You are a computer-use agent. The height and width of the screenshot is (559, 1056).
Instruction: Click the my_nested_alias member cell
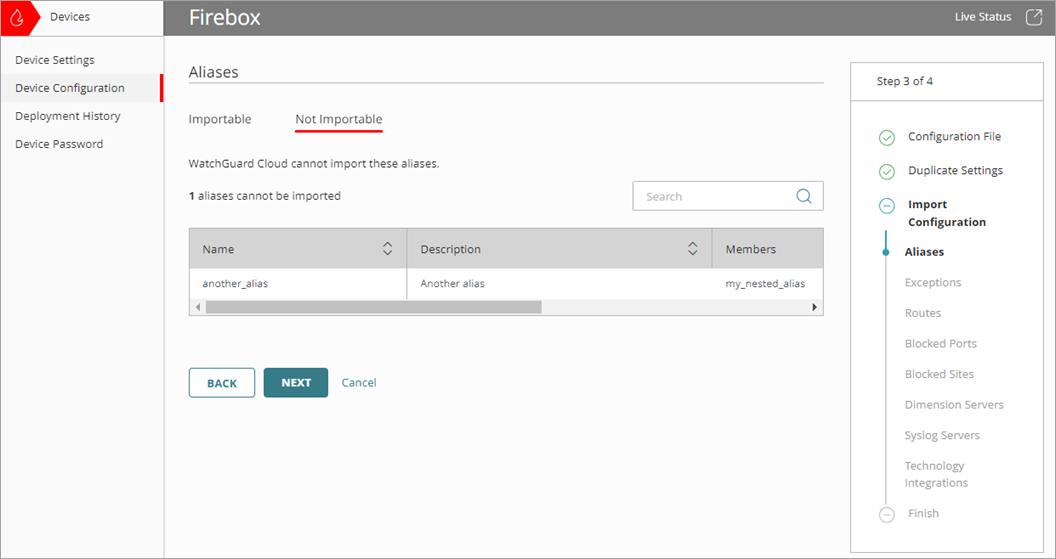click(765, 284)
